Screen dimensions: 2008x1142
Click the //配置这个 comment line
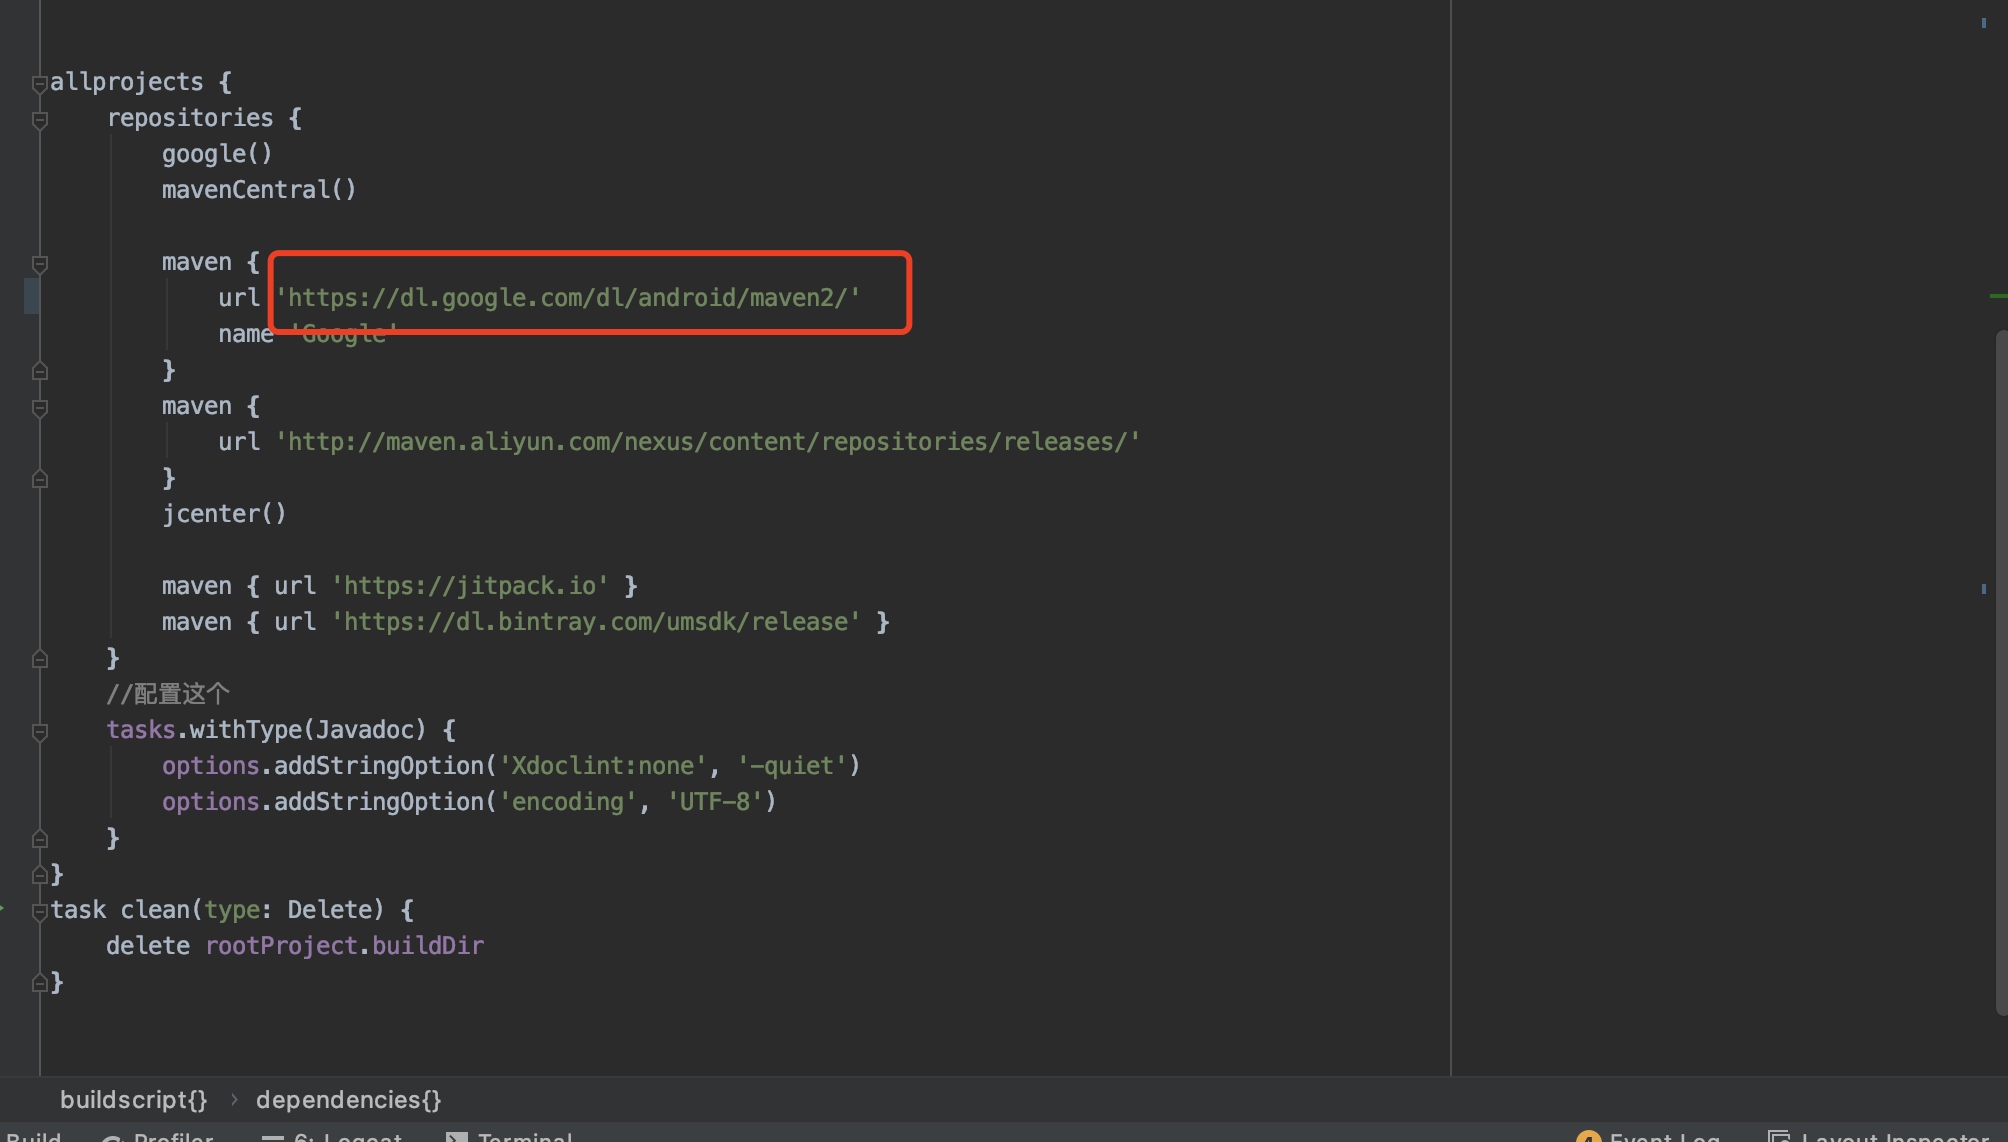click(x=168, y=694)
